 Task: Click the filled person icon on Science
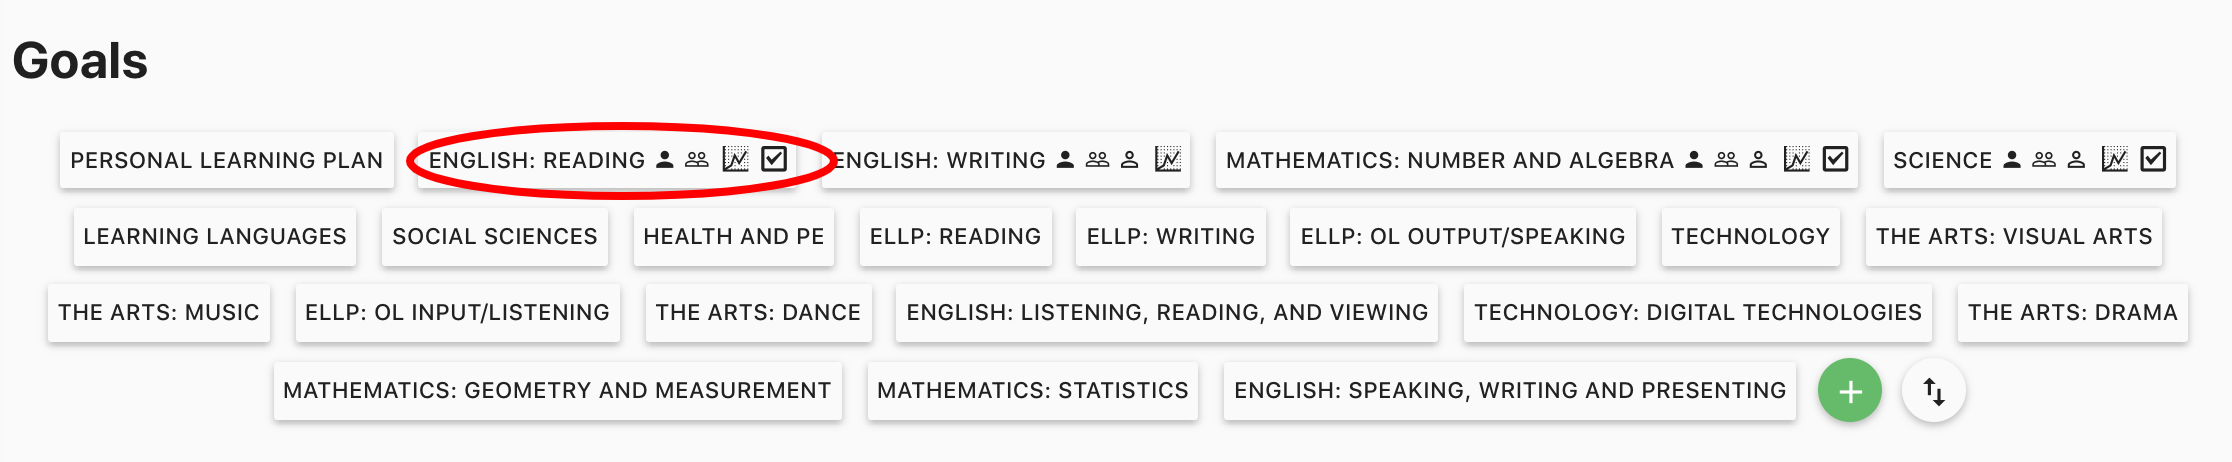(x=2012, y=160)
